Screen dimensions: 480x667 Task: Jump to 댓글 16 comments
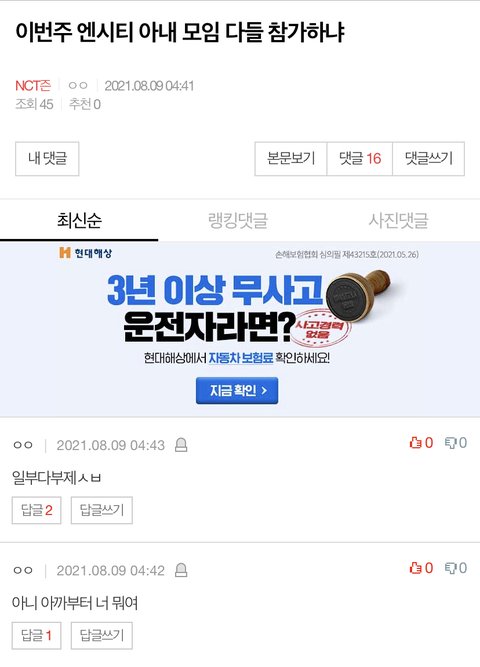point(360,159)
